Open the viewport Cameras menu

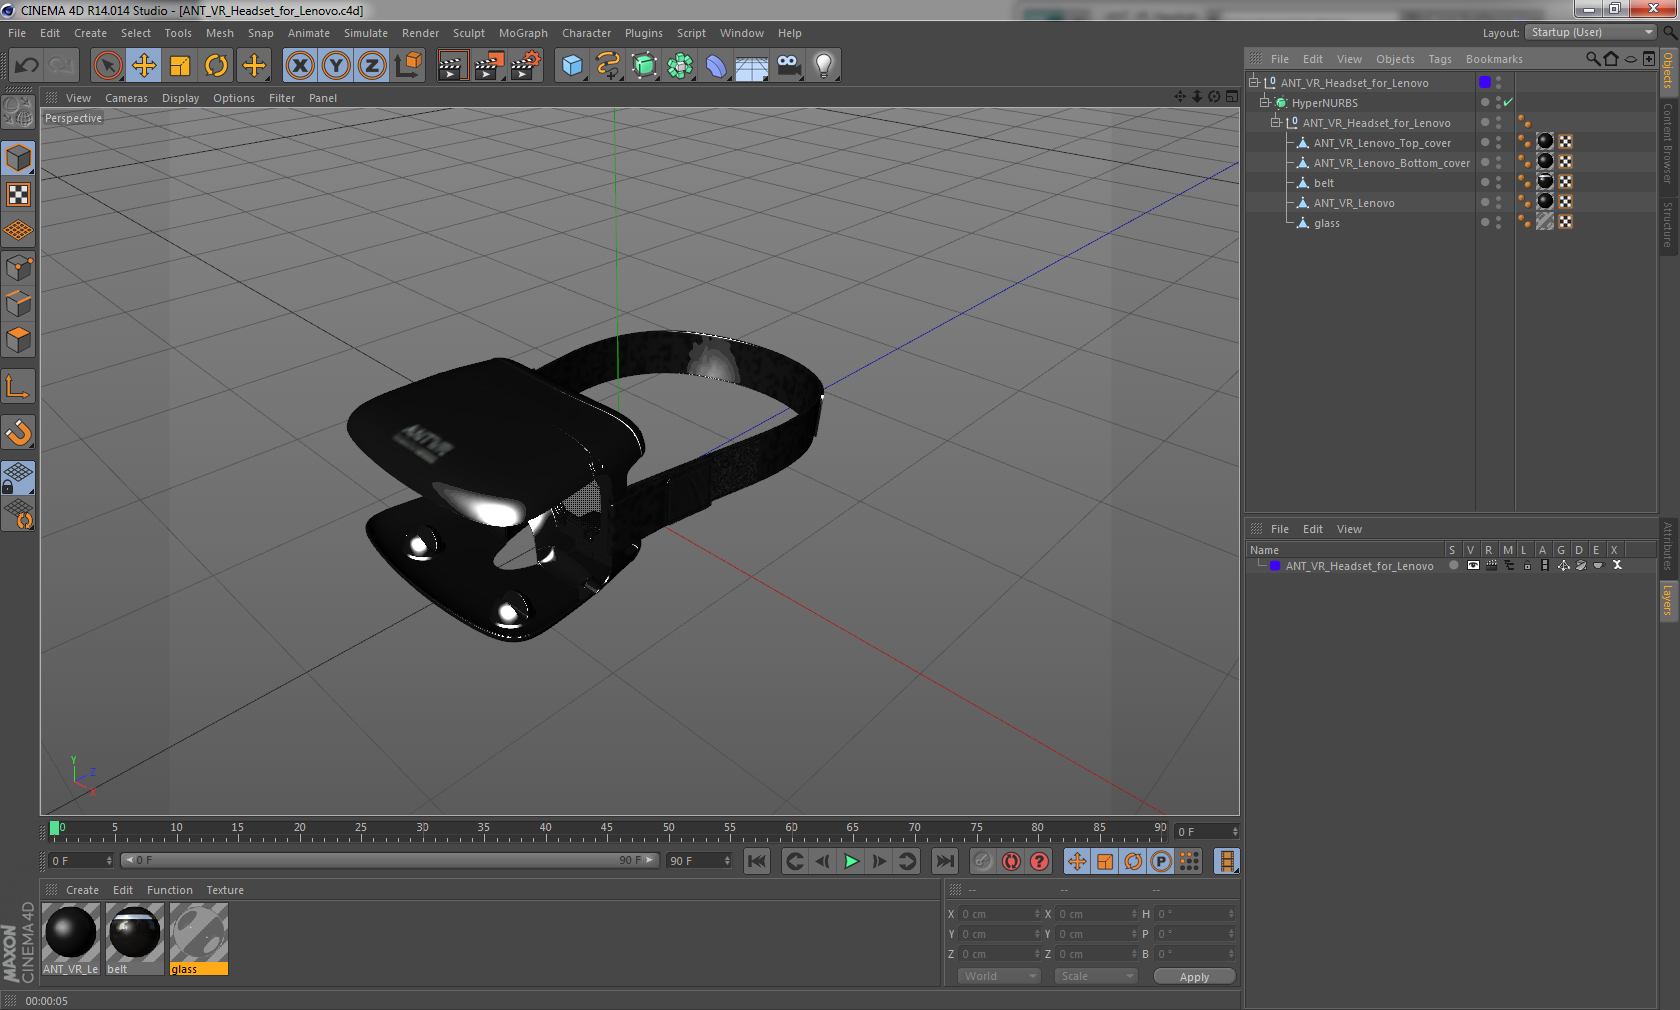tap(126, 98)
